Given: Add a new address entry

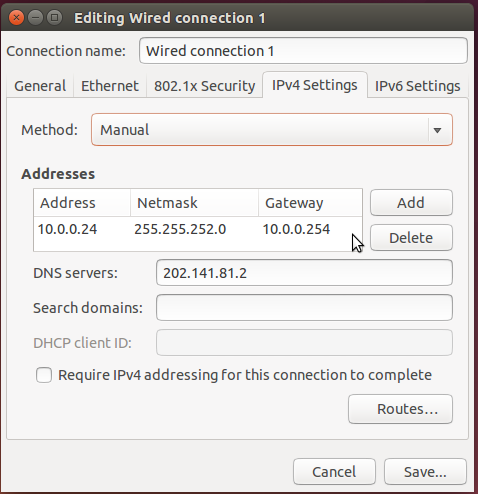Looking at the screenshot, I should (411, 203).
